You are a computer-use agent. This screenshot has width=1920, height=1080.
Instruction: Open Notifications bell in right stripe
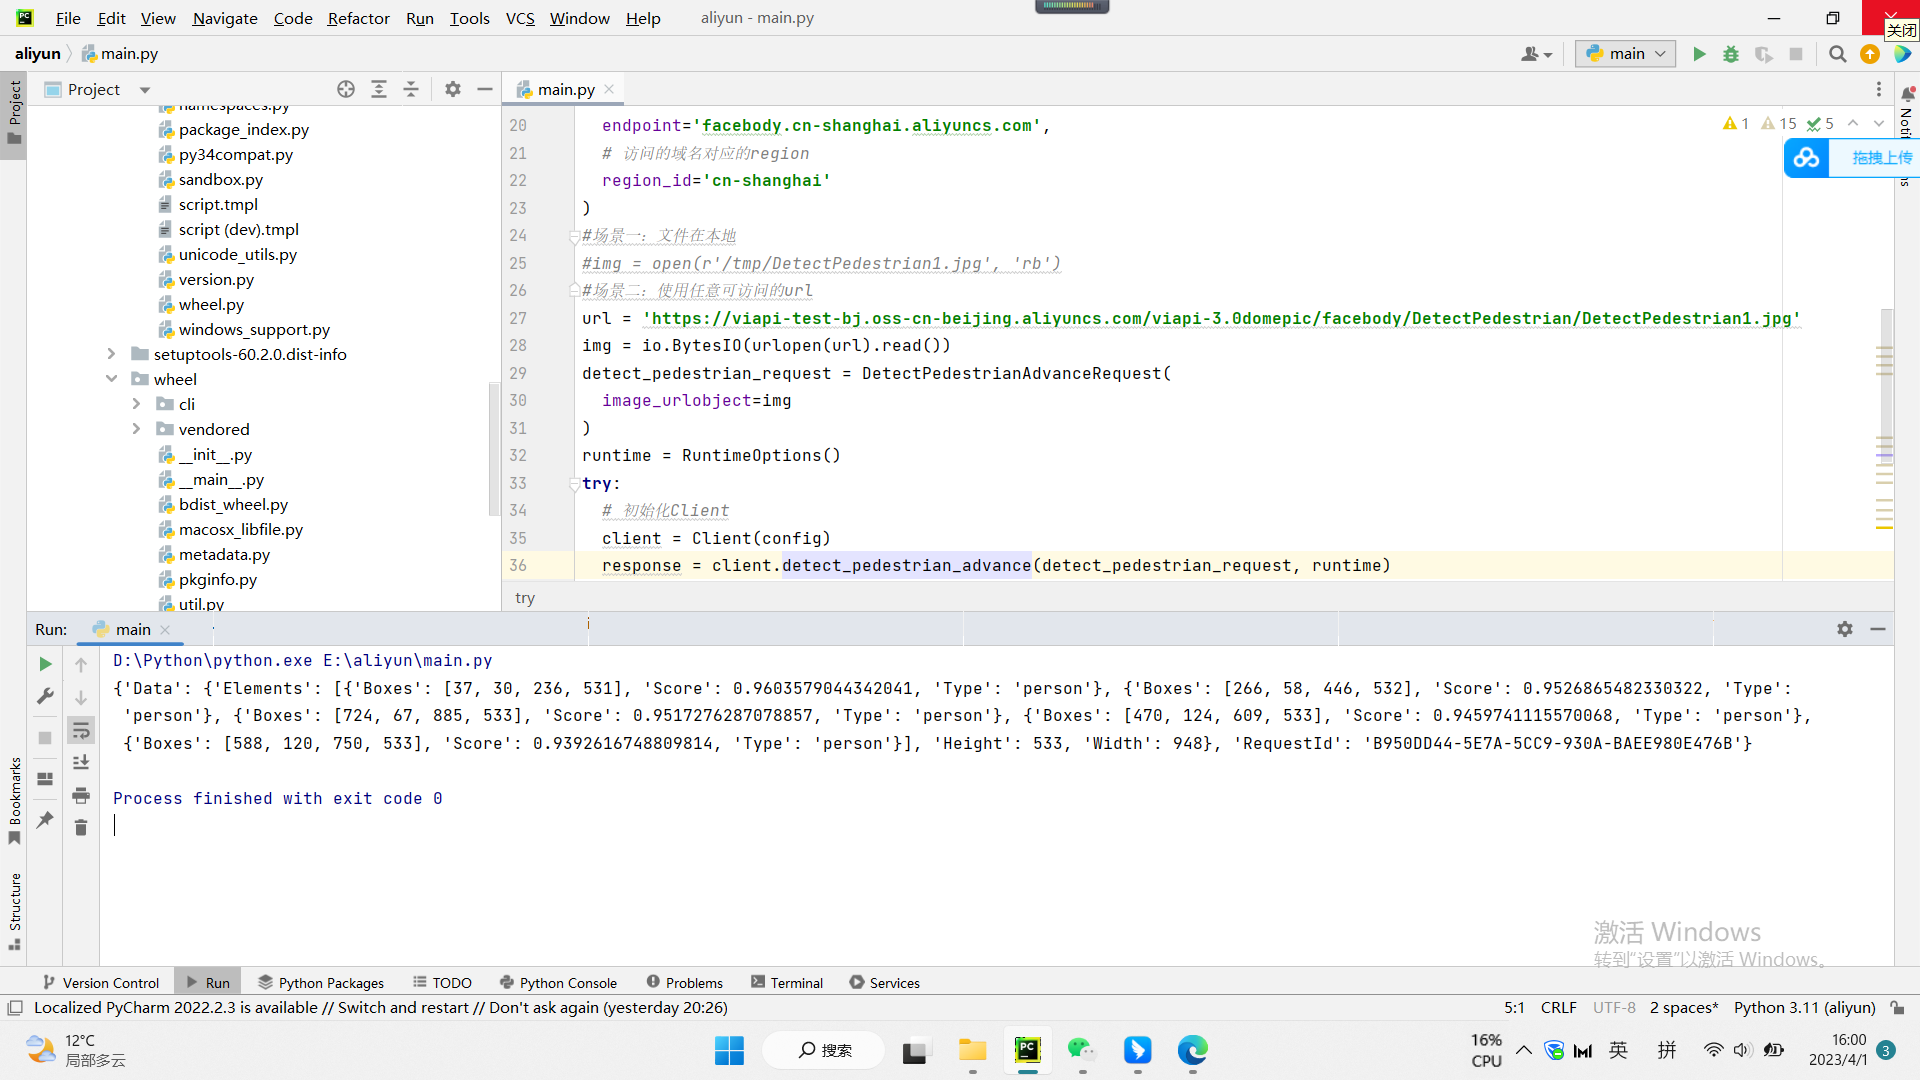[1907, 93]
